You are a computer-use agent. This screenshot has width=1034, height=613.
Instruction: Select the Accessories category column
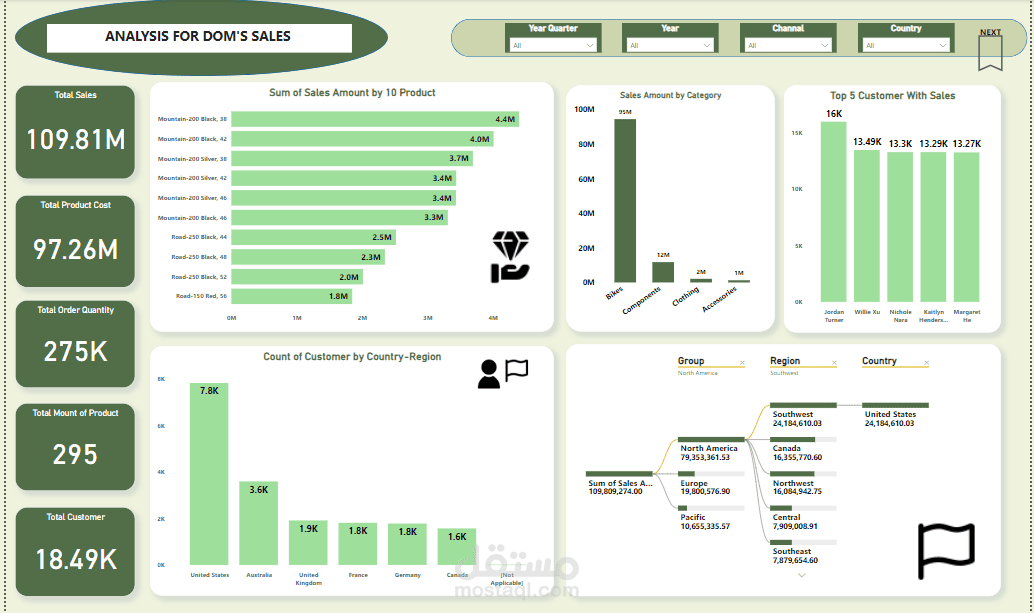pyautogui.click(x=739, y=281)
